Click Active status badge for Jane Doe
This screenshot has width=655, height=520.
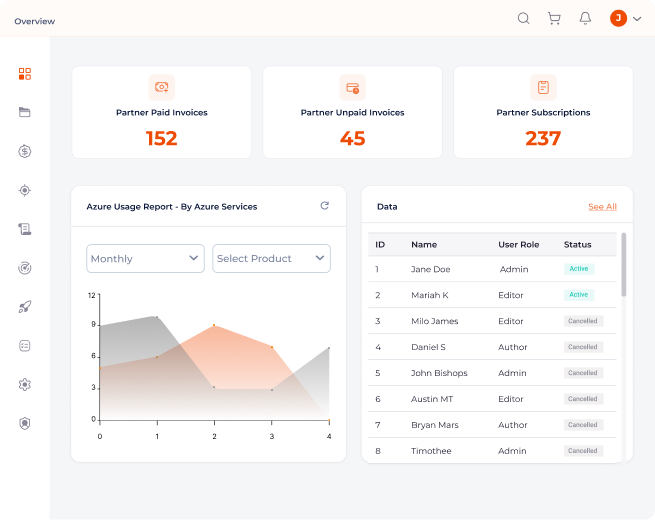(579, 269)
